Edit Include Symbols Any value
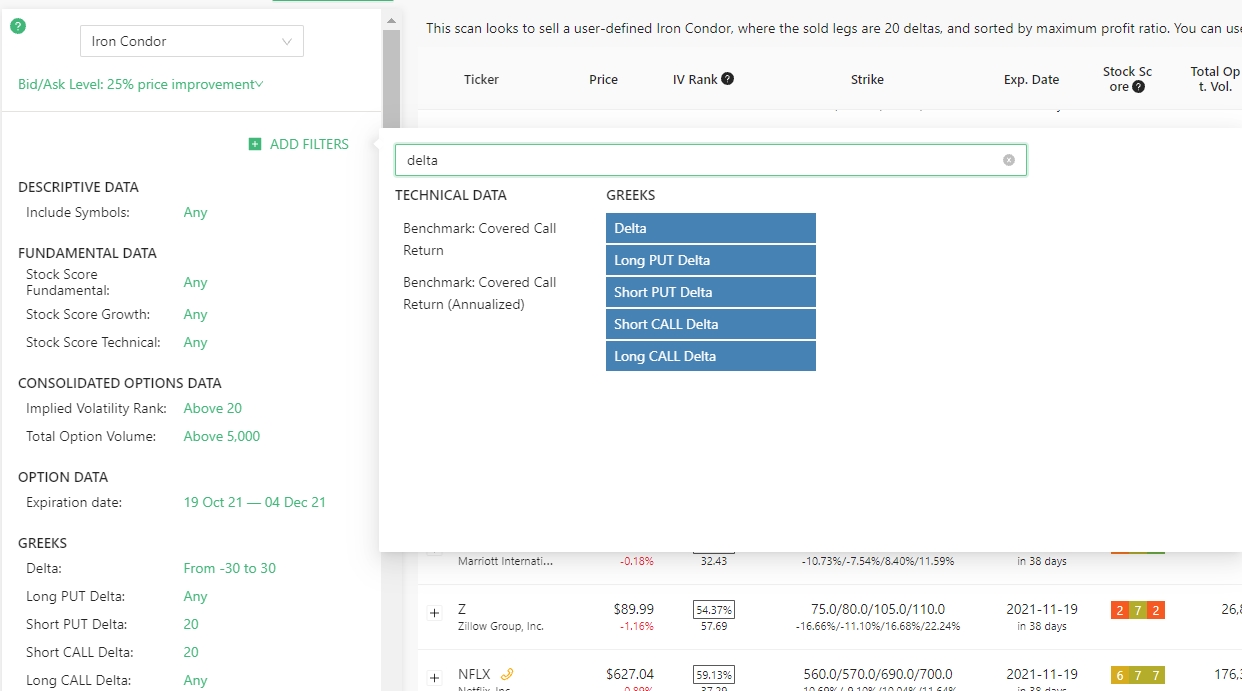This screenshot has height=691, width=1242. point(195,212)
